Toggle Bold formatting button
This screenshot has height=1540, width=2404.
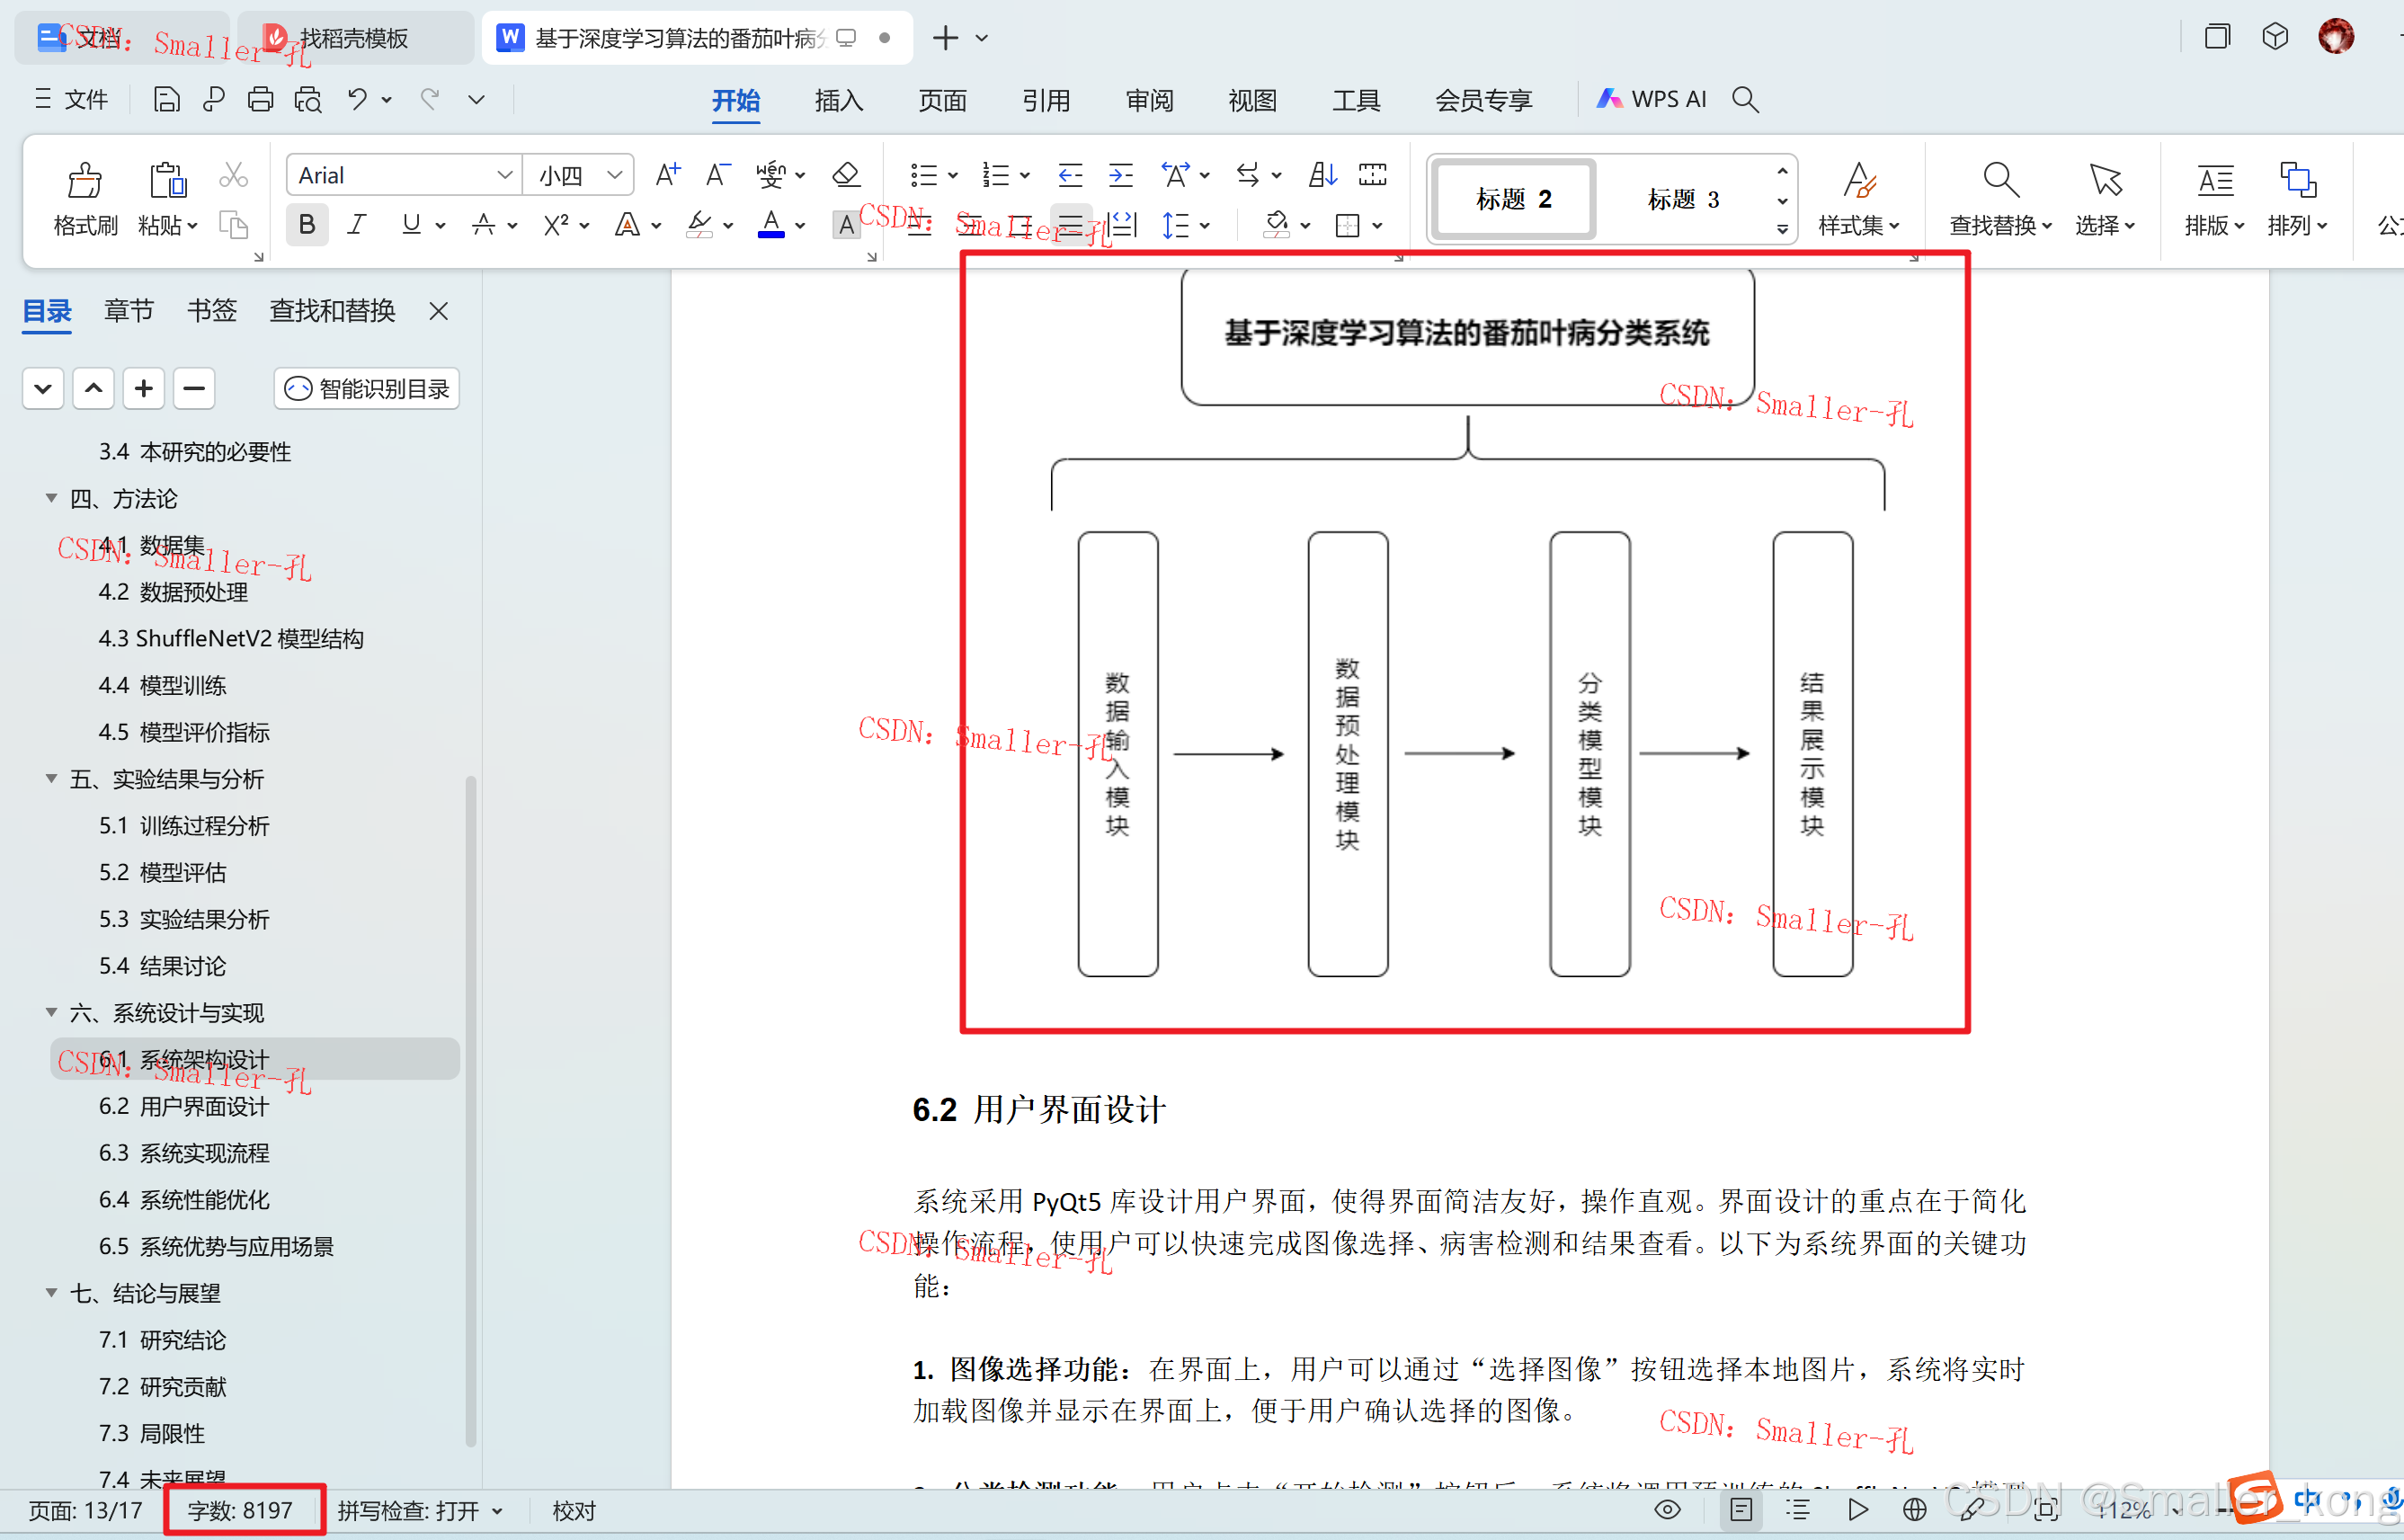coord(307,224)
